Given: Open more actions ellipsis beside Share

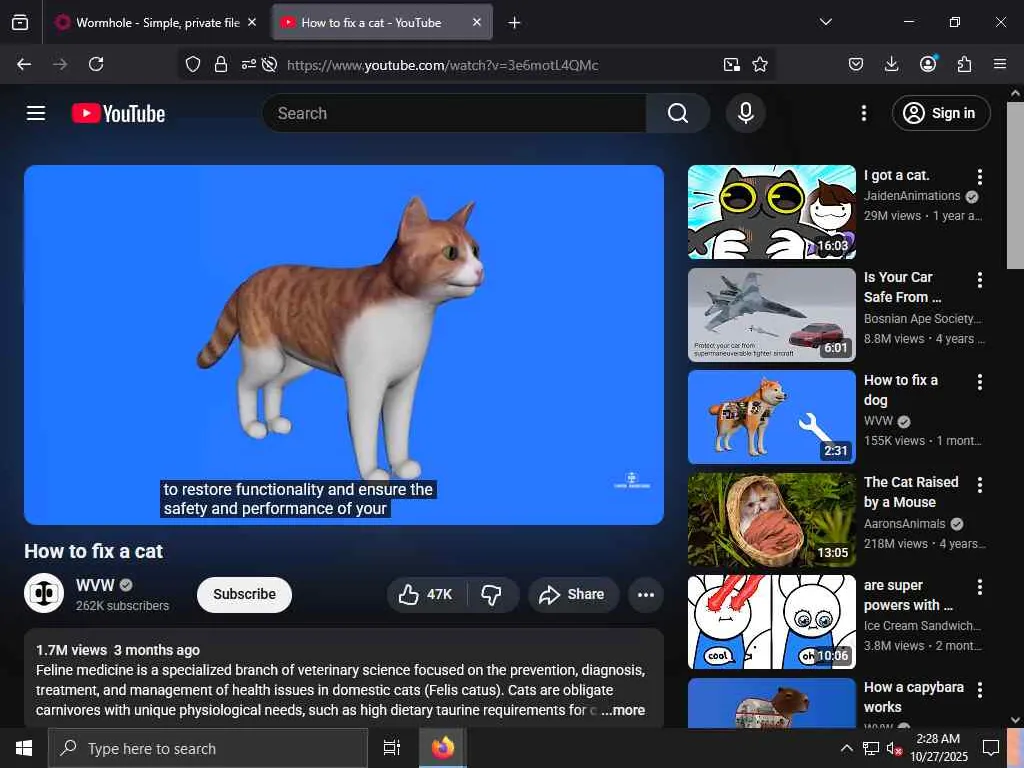Looking at the screenshot, I should click(x=645, y=594).
